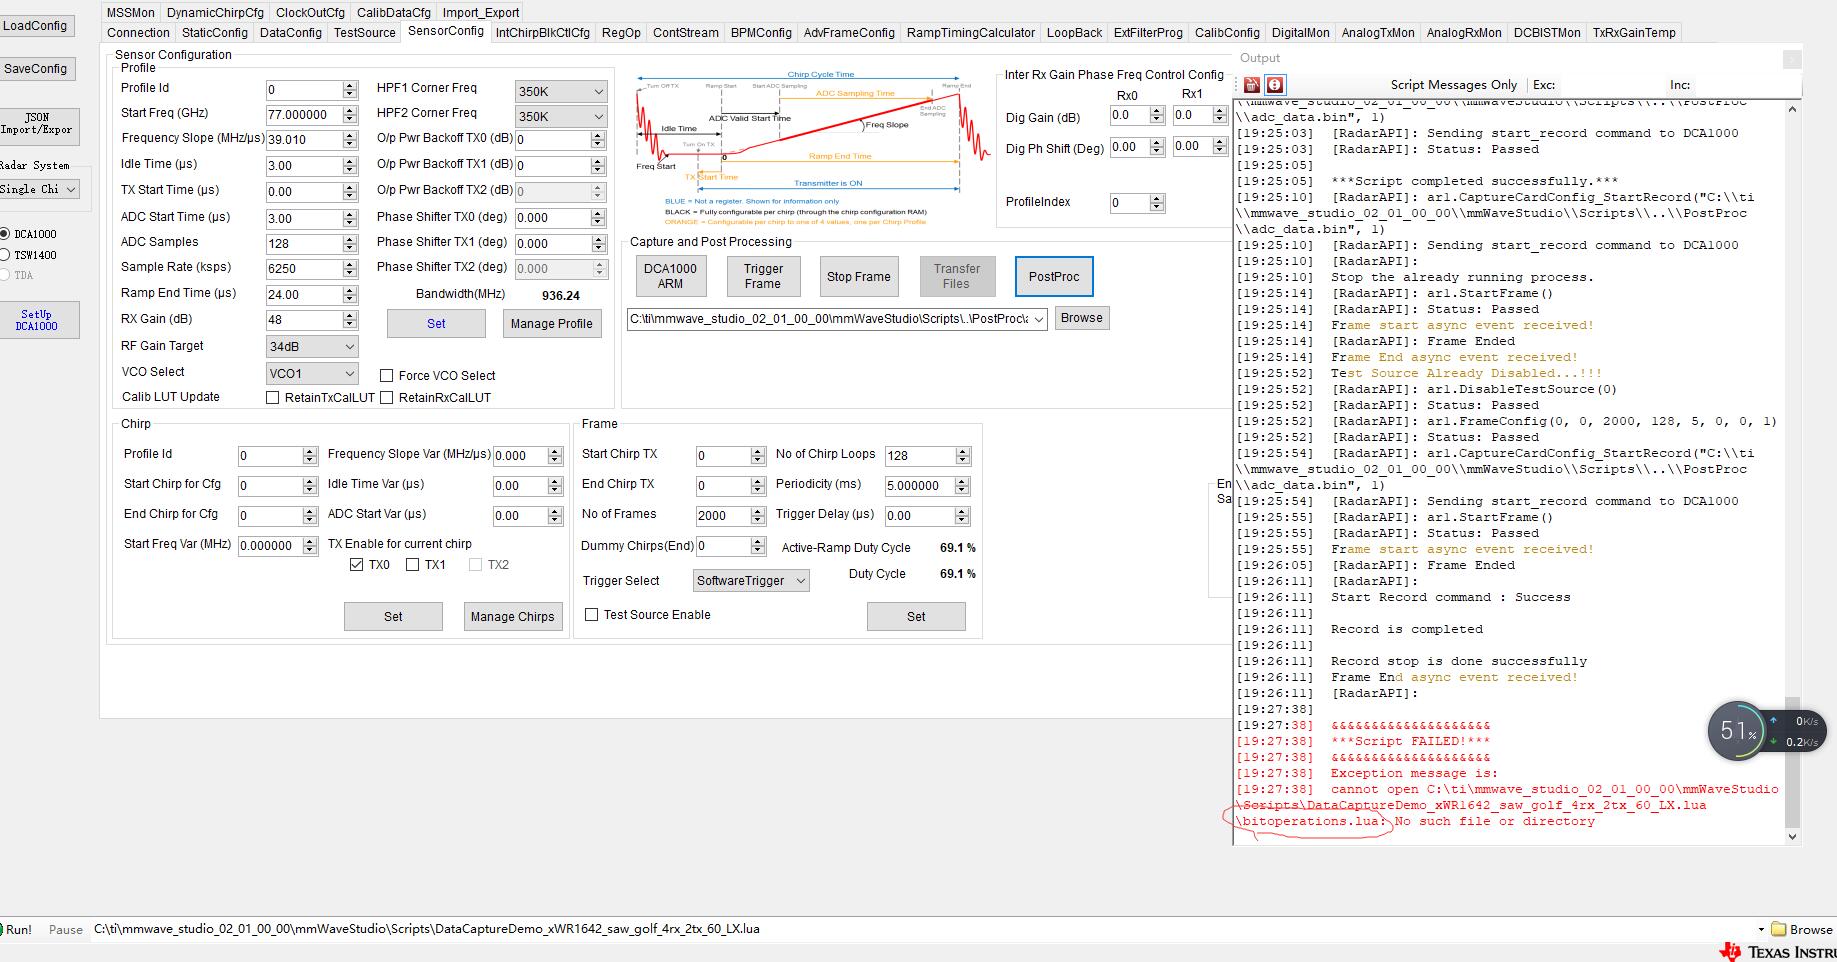The width and height of the screenshot is (1837, 962).
Task: Tick the RetainTxCalLUT checkbox
Action: point(272,398)
